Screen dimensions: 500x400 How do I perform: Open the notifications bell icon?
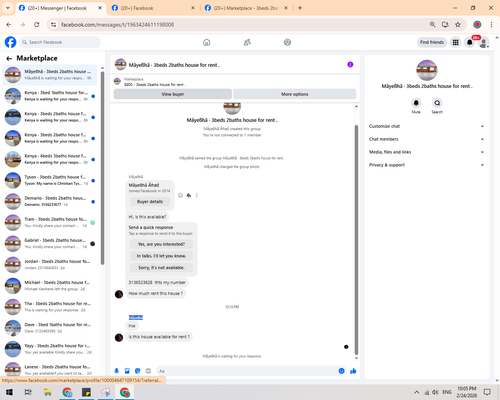469,42
